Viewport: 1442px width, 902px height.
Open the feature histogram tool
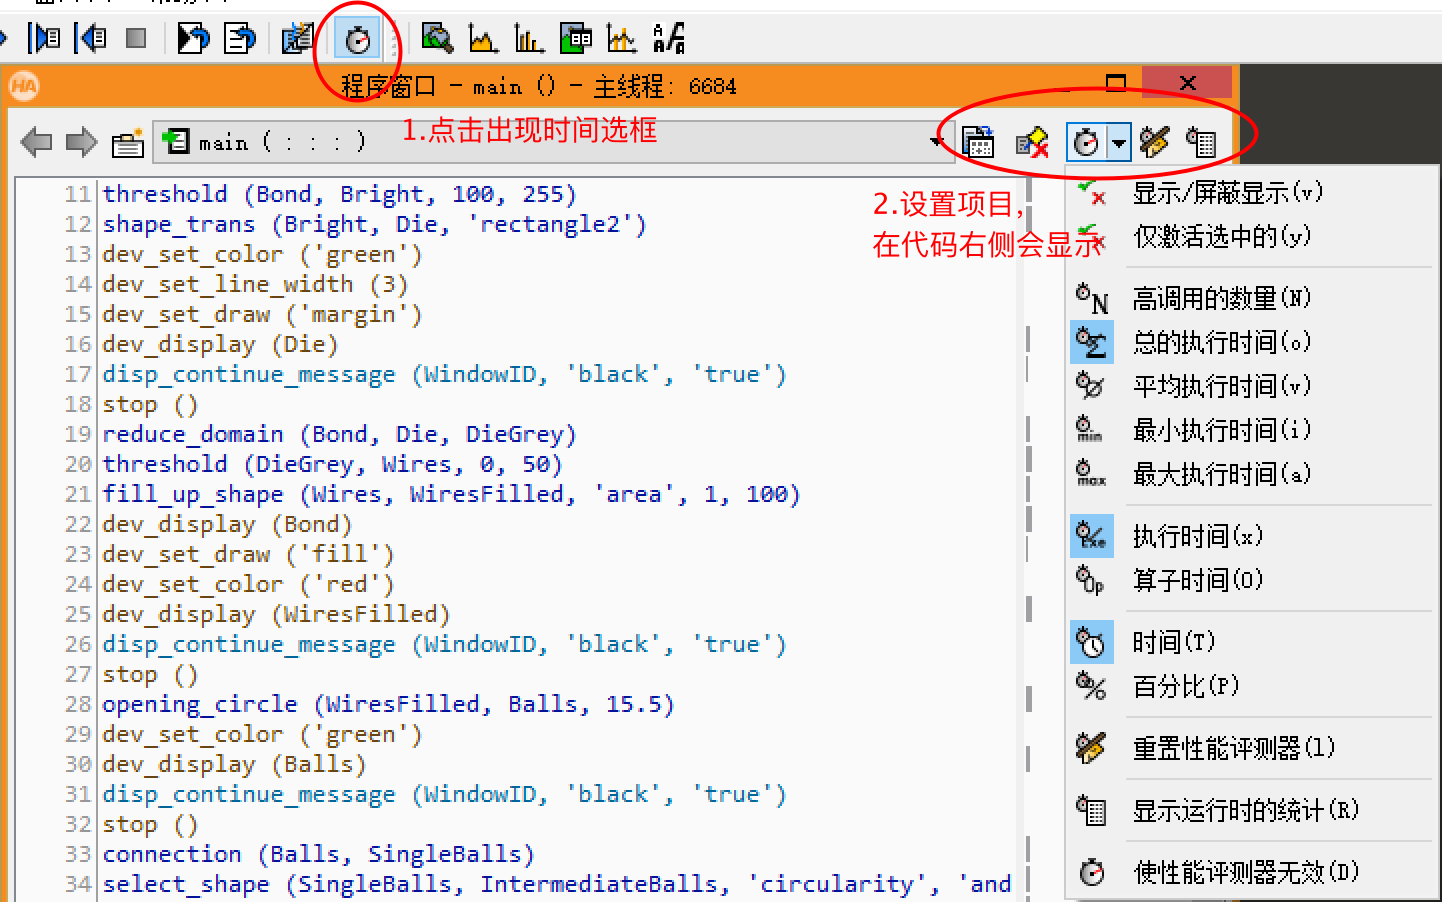(529, 39)
